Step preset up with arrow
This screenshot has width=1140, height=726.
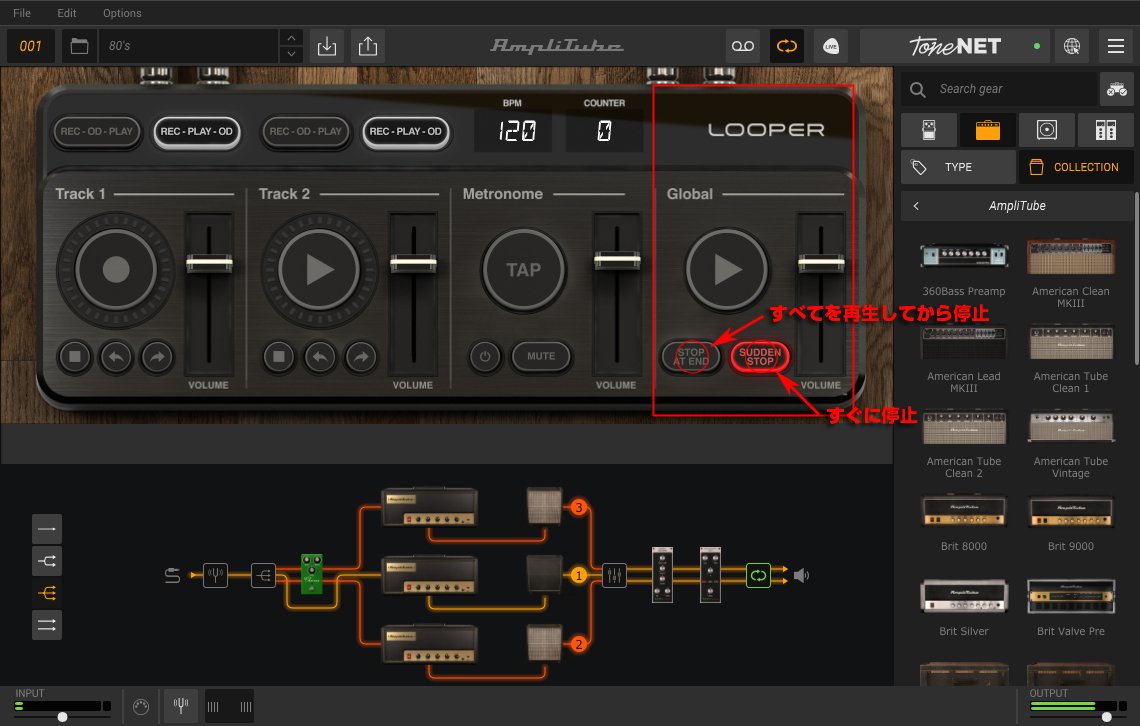pyautogui.click(x=291, y=38)
